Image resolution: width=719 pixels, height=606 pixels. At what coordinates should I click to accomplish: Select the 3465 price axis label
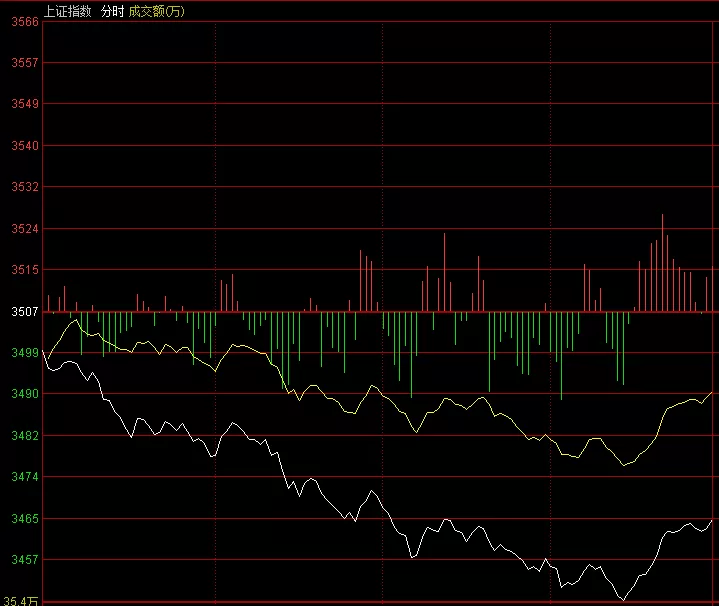(x=25, y=519)
